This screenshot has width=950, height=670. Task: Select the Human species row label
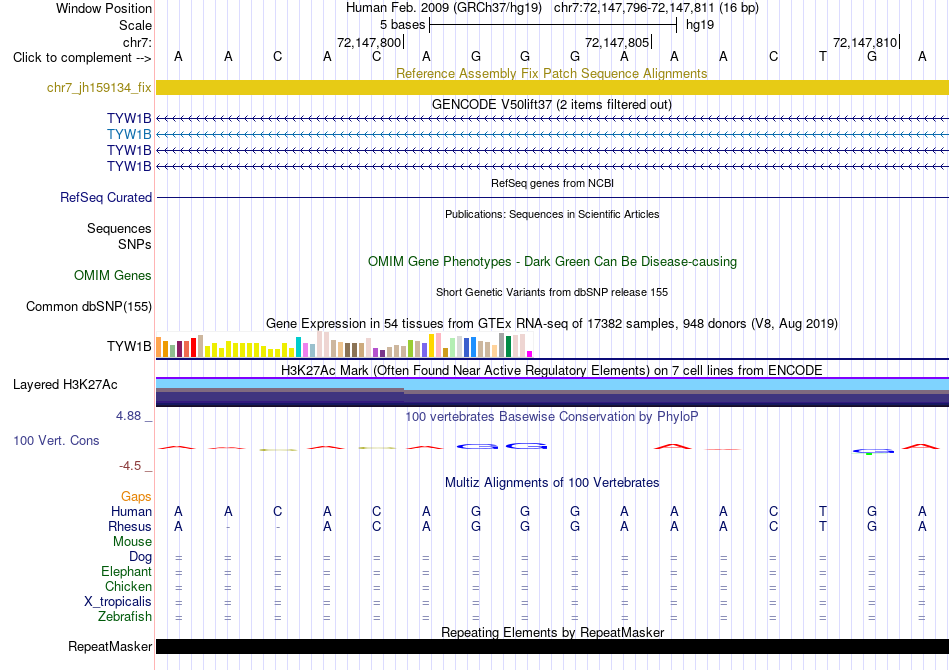coord(131,511)
